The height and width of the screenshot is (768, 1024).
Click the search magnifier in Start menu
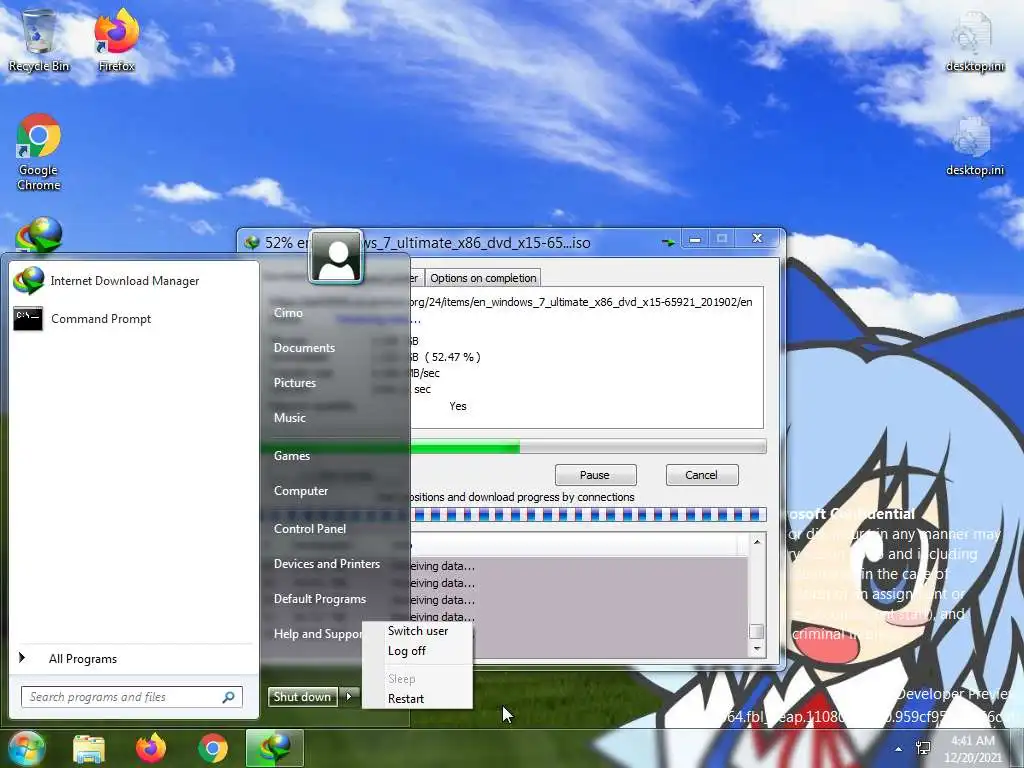[x=229, y=697]
